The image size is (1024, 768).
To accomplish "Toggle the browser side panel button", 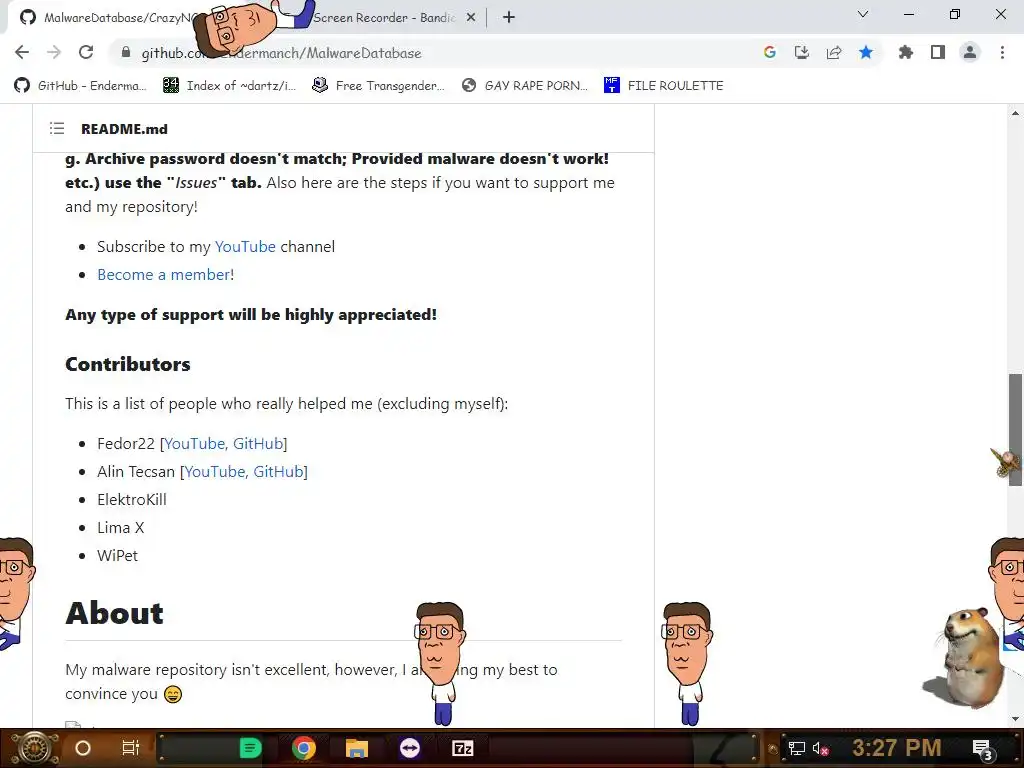I will click(x=938, y=52).
